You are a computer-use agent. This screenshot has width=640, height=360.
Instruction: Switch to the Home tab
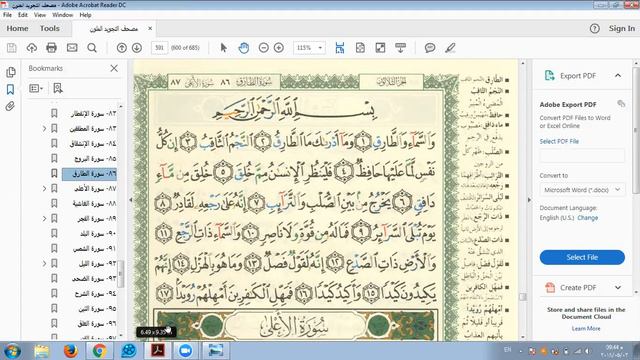click(x=17, y=29)
